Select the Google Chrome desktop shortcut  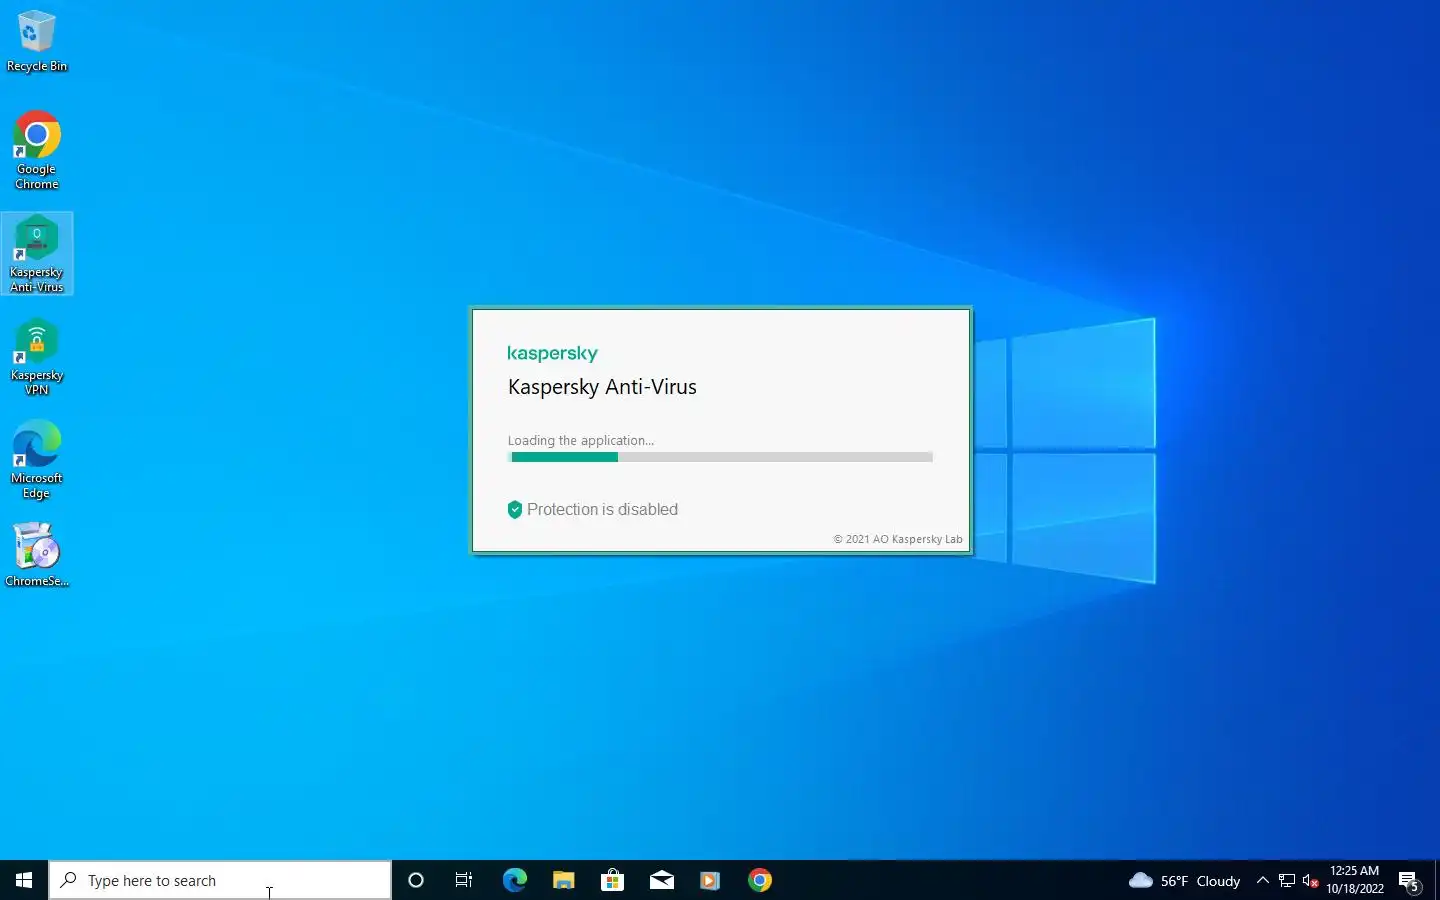pos(37,150)
